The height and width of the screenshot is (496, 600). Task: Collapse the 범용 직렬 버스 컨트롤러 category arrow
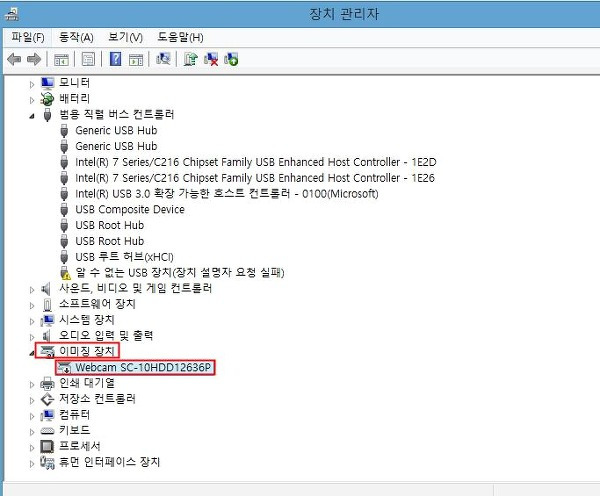click(32, 116)
